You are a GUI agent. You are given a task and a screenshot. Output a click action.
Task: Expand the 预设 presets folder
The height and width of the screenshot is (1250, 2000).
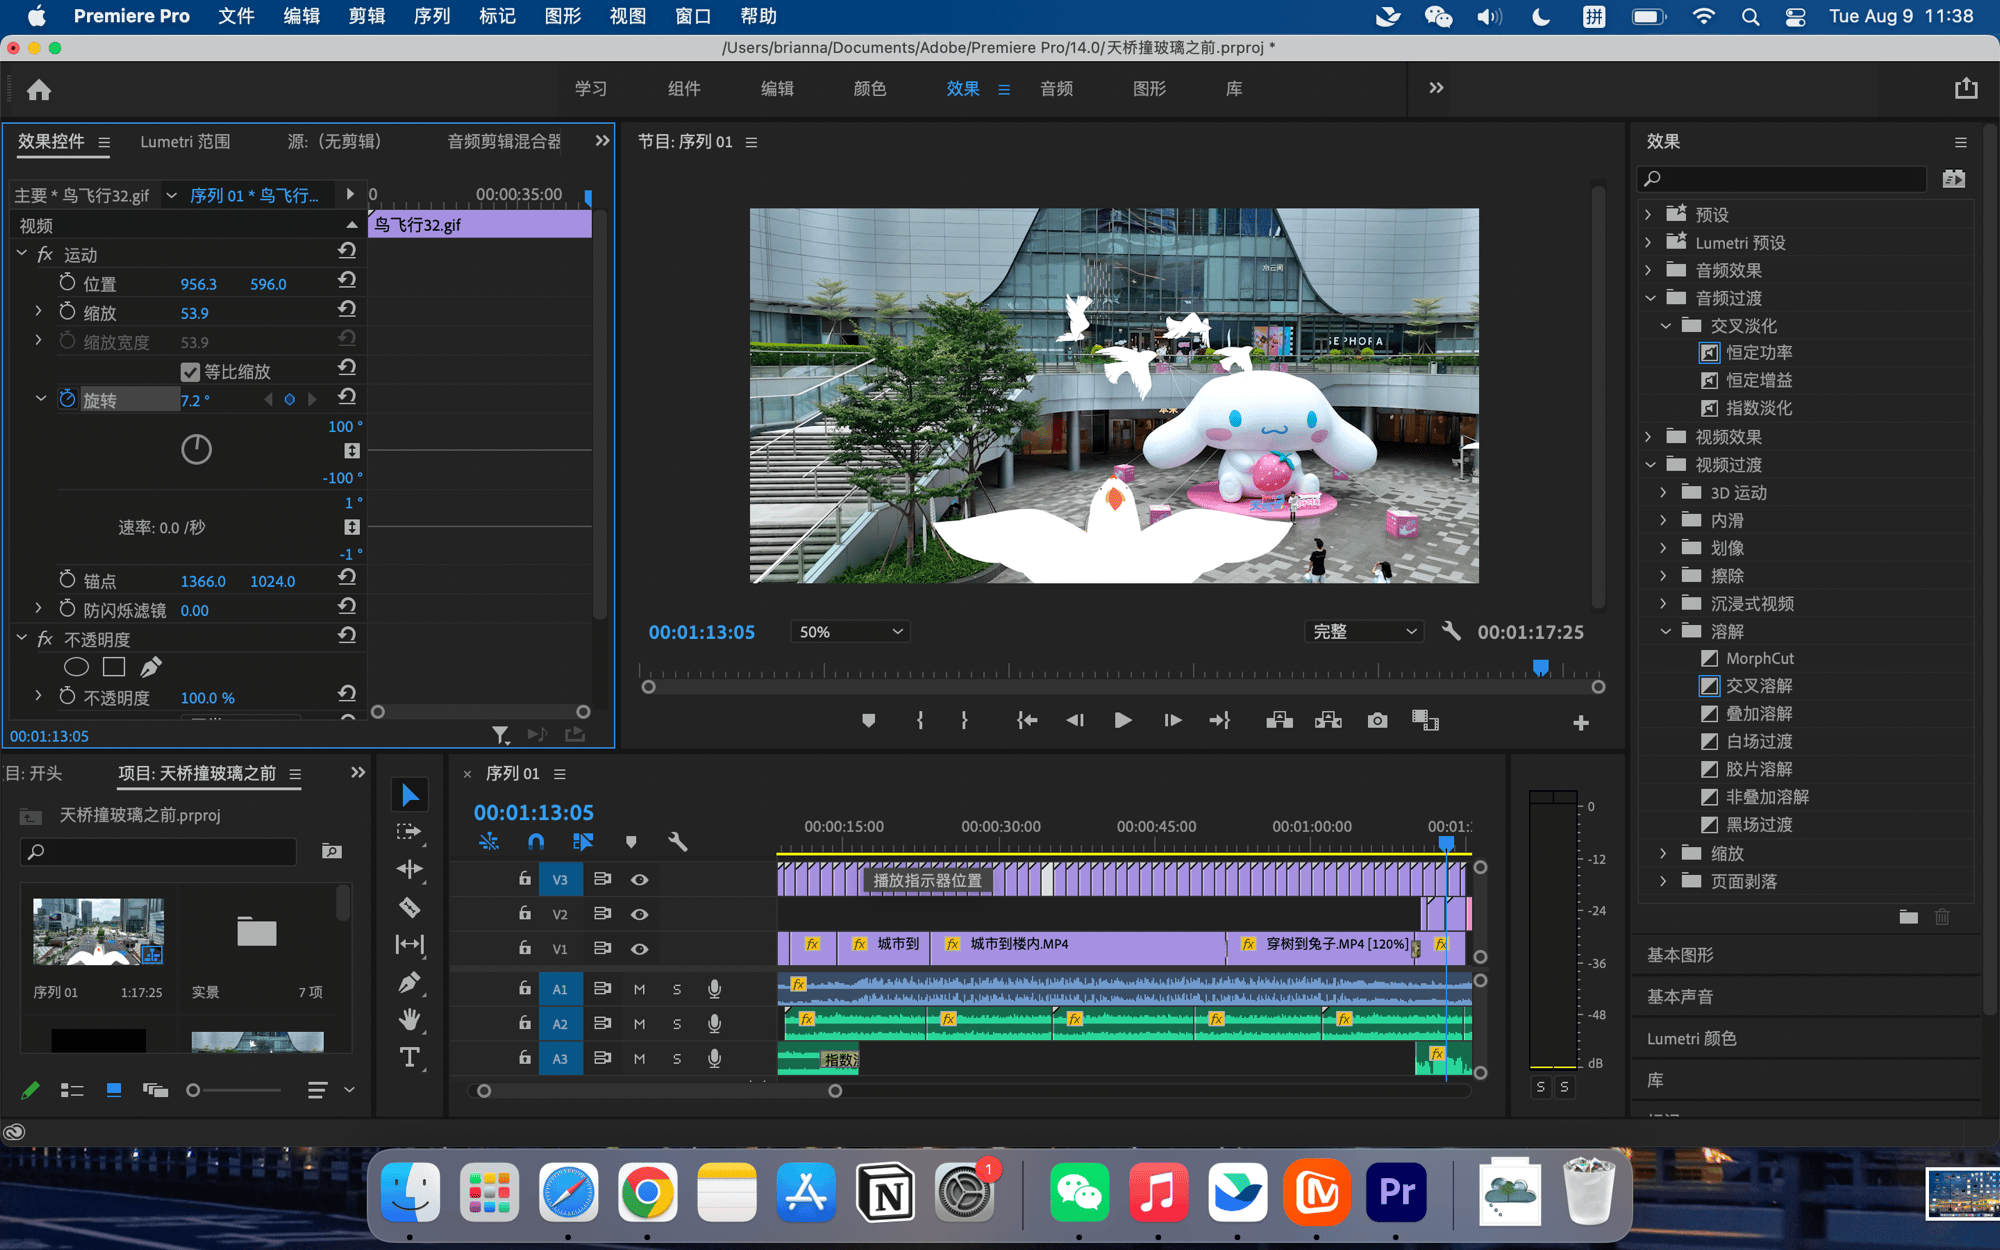(x=1649, y=214)
